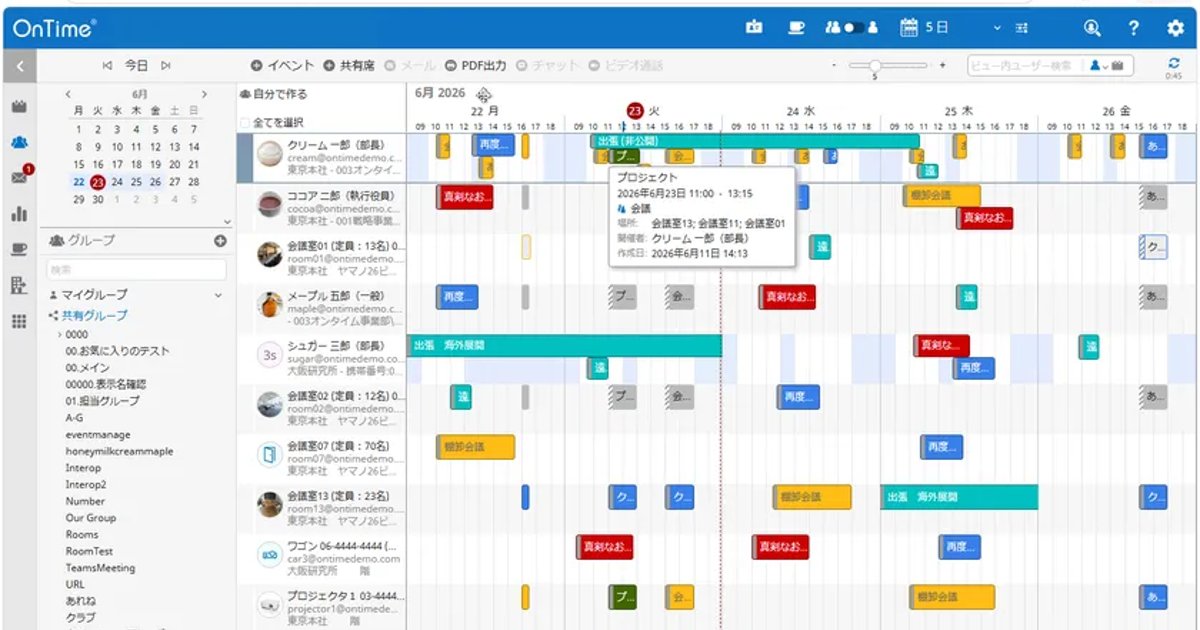Screen dimensions: 1200x630
Task: Click the plus zoom icon beside the slider
Action: (942, 66)
